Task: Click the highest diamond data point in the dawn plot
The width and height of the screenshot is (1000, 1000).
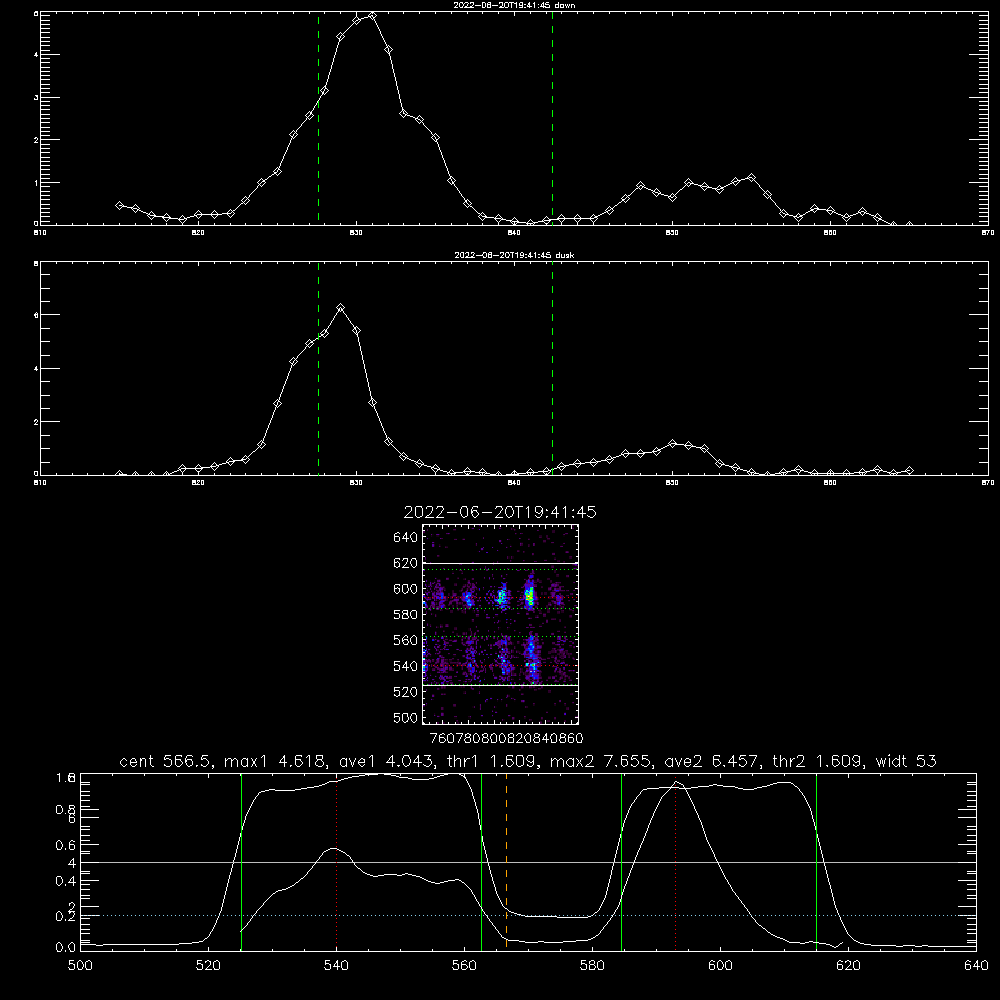Action: [x=372, y=15]
